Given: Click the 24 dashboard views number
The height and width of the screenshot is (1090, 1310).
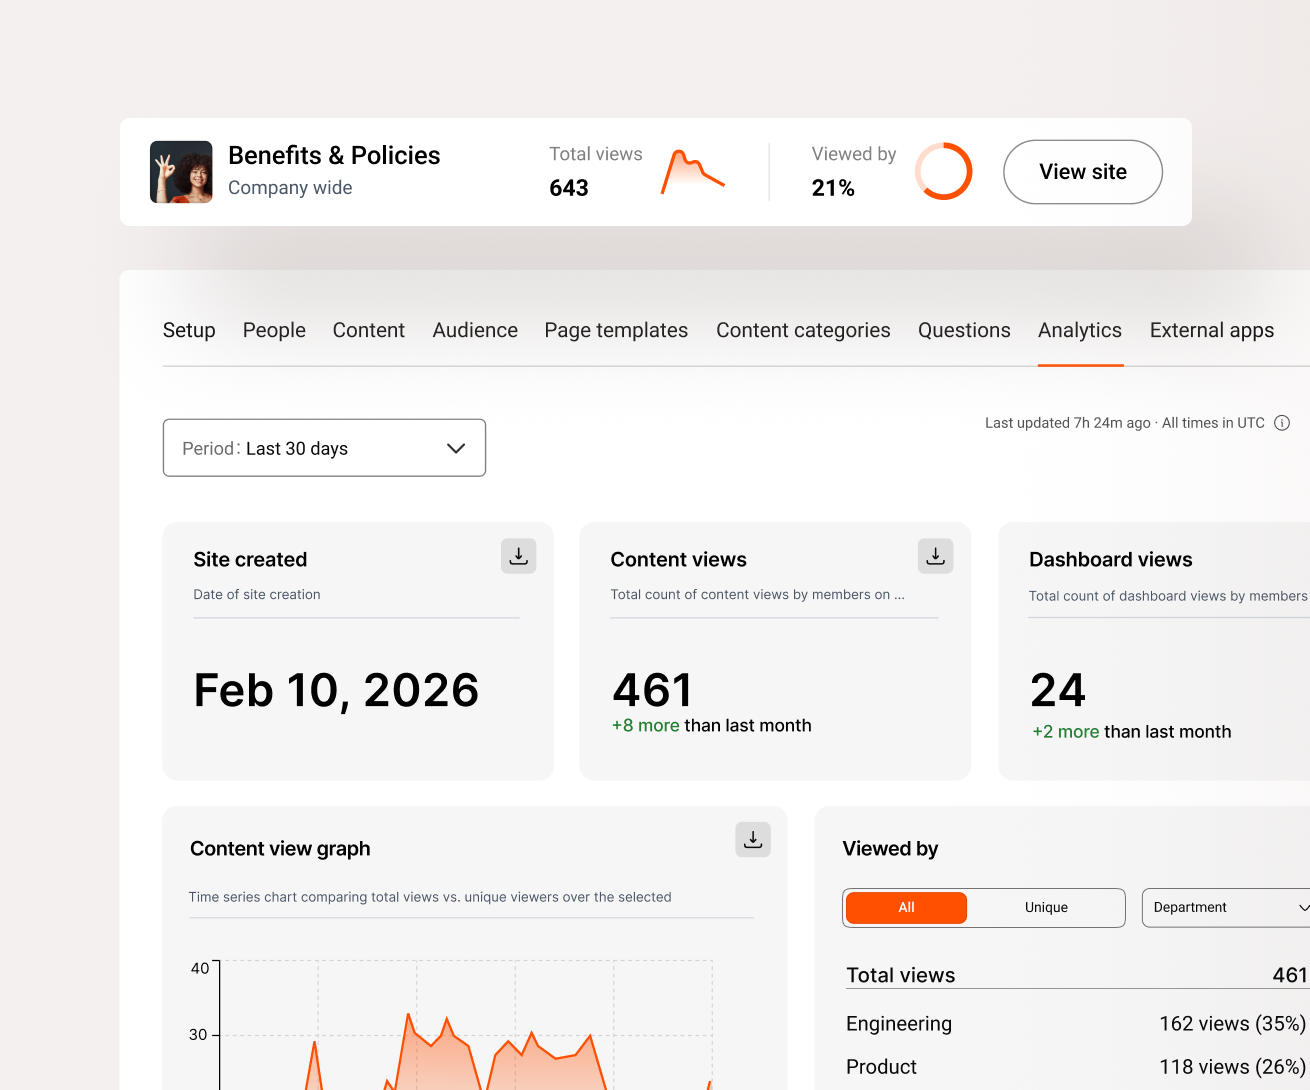Looking at the screenshot, I should pos(1058,690).
